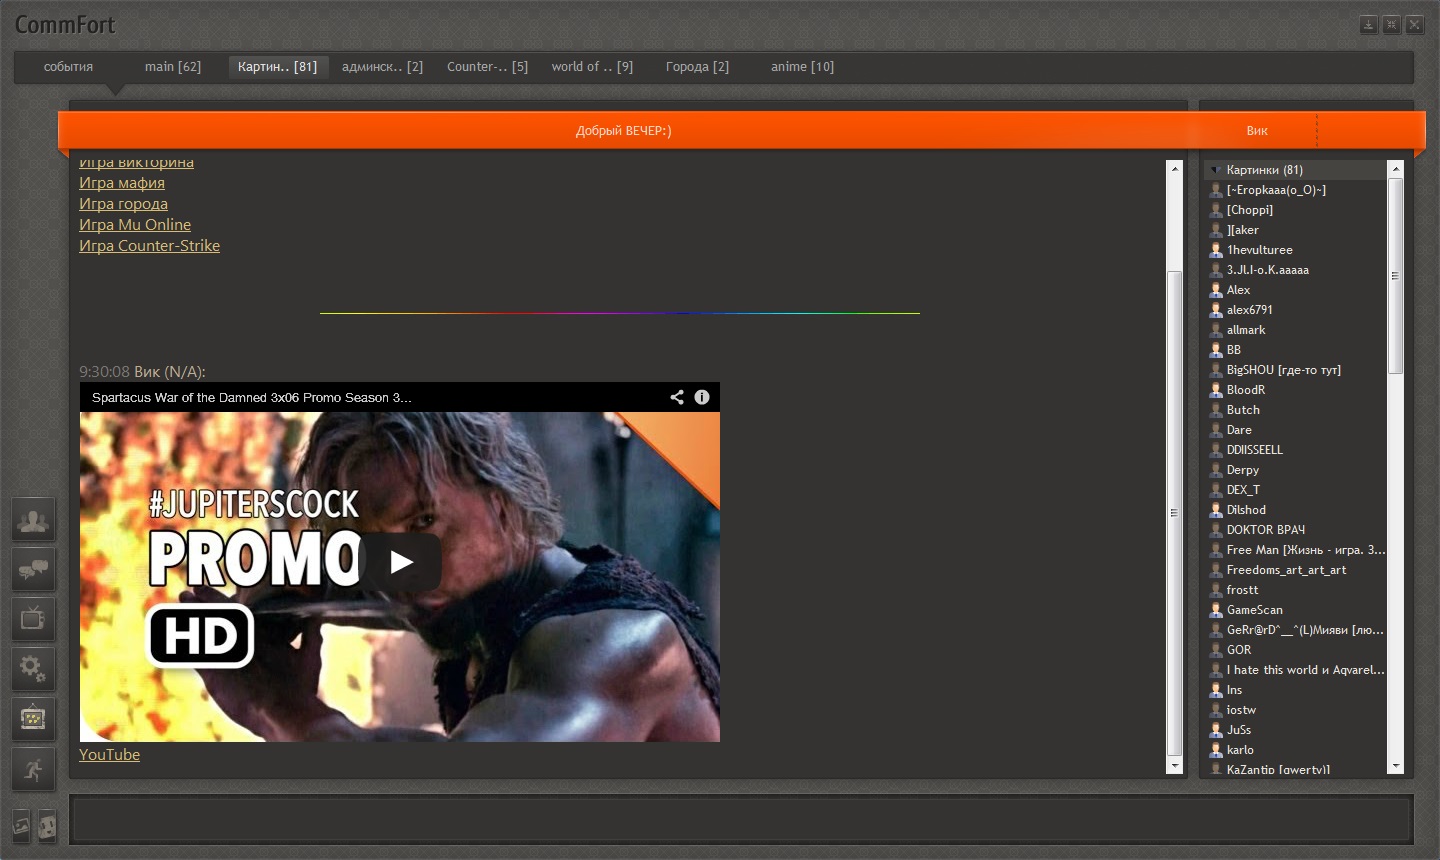
Task: Click the info icon on video header
Action: click(x=702, y=397)
